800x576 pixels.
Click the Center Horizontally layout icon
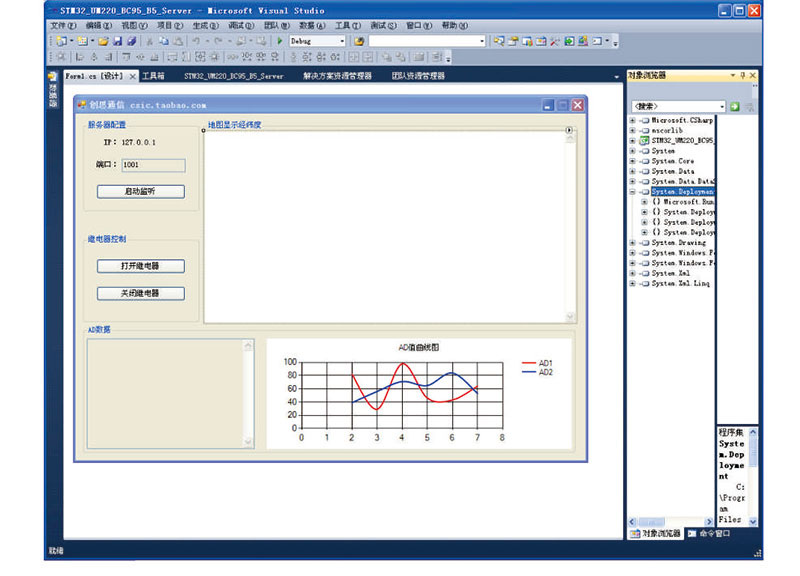[x=354, y=57]
